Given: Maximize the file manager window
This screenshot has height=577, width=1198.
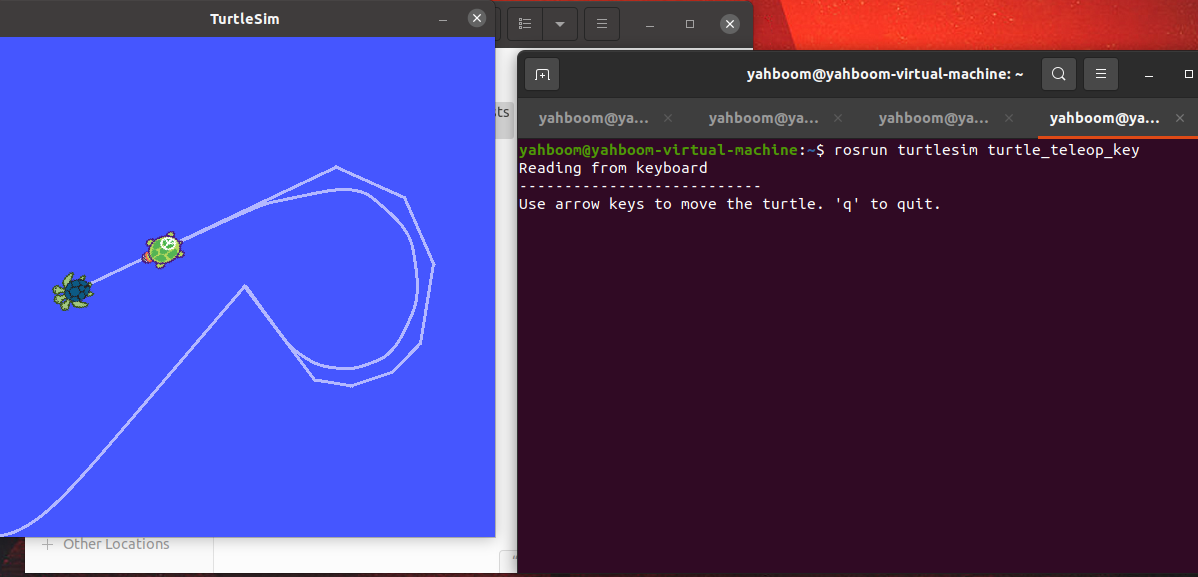Looking at the screenshot, I should tap(690, 24).
